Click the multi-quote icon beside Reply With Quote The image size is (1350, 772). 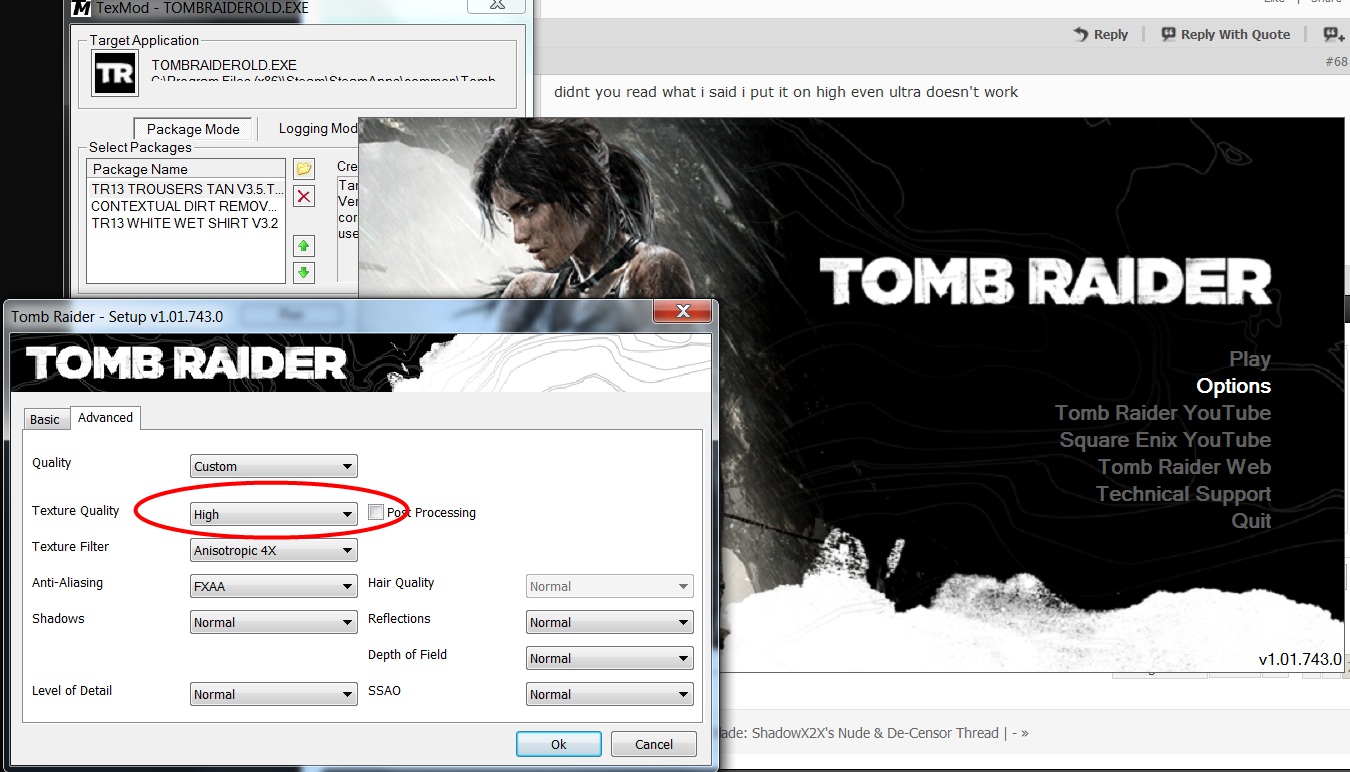tap(1333, 34)
